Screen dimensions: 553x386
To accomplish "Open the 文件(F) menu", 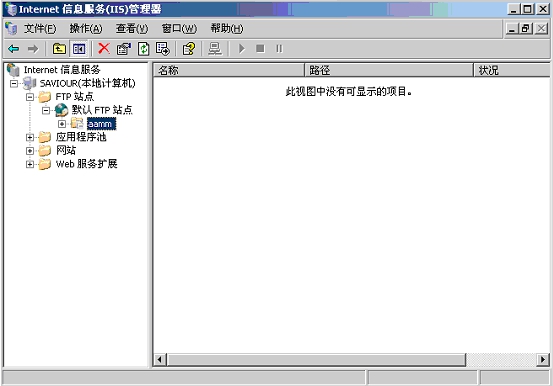I will pyautogui.click(x=40, y=29).
